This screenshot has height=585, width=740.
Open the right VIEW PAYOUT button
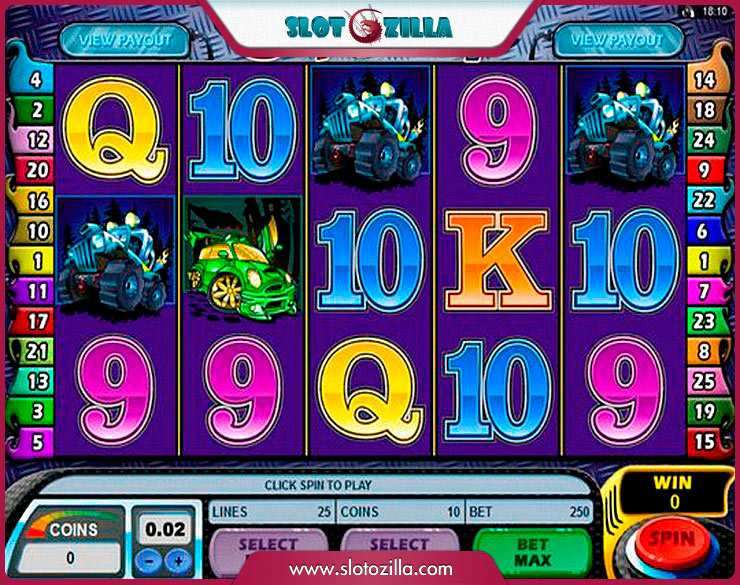click(x=617, y=41)
